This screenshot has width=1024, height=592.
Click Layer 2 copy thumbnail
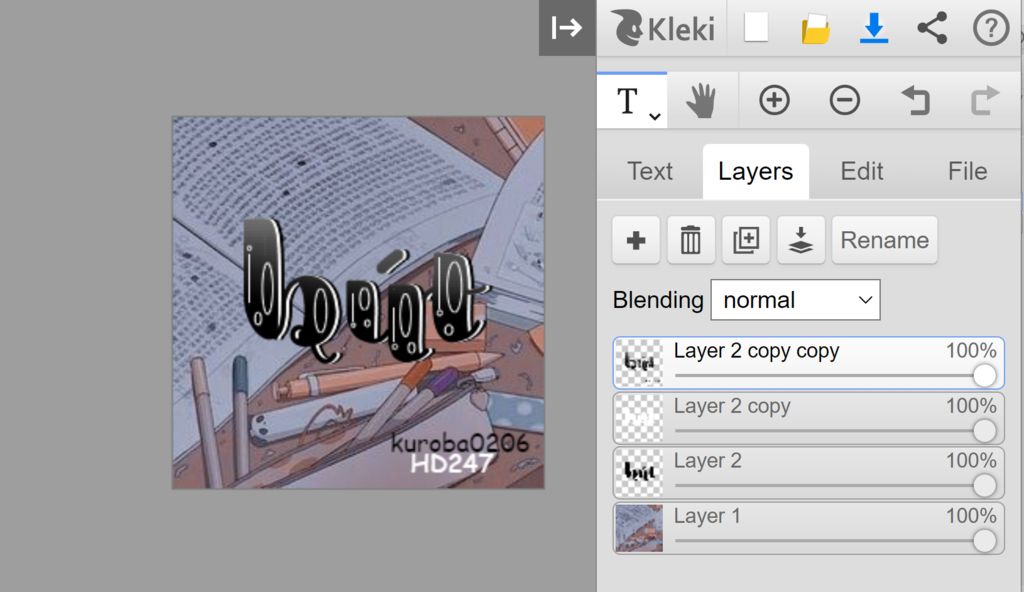point(639,418)
